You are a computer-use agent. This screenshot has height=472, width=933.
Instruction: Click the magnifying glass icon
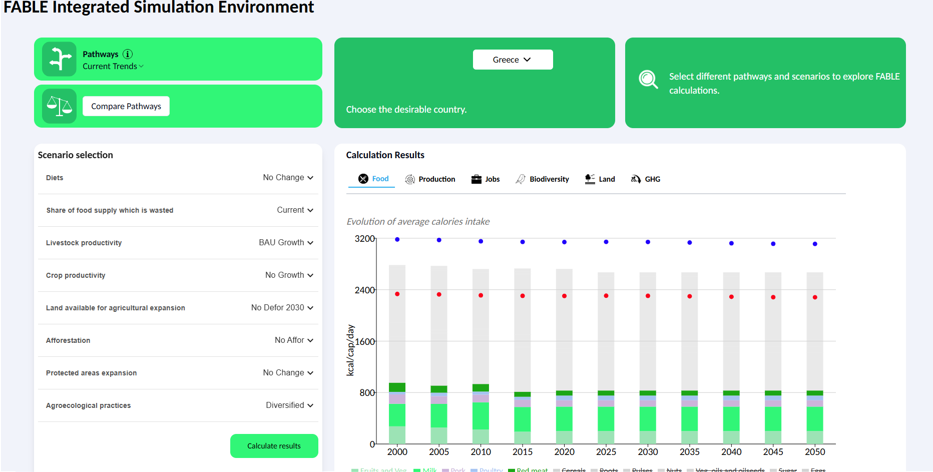[x=648, y=80]
